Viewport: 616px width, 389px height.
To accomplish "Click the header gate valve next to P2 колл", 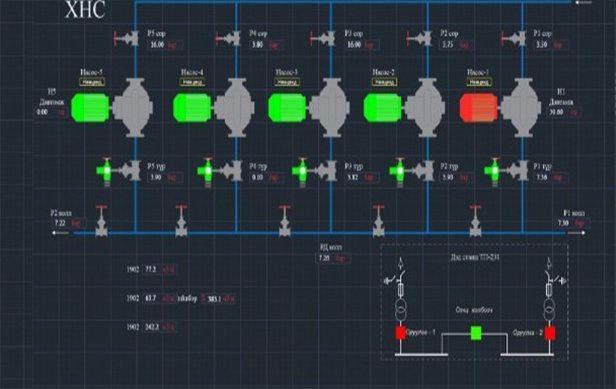I will [x=101, y=221].
